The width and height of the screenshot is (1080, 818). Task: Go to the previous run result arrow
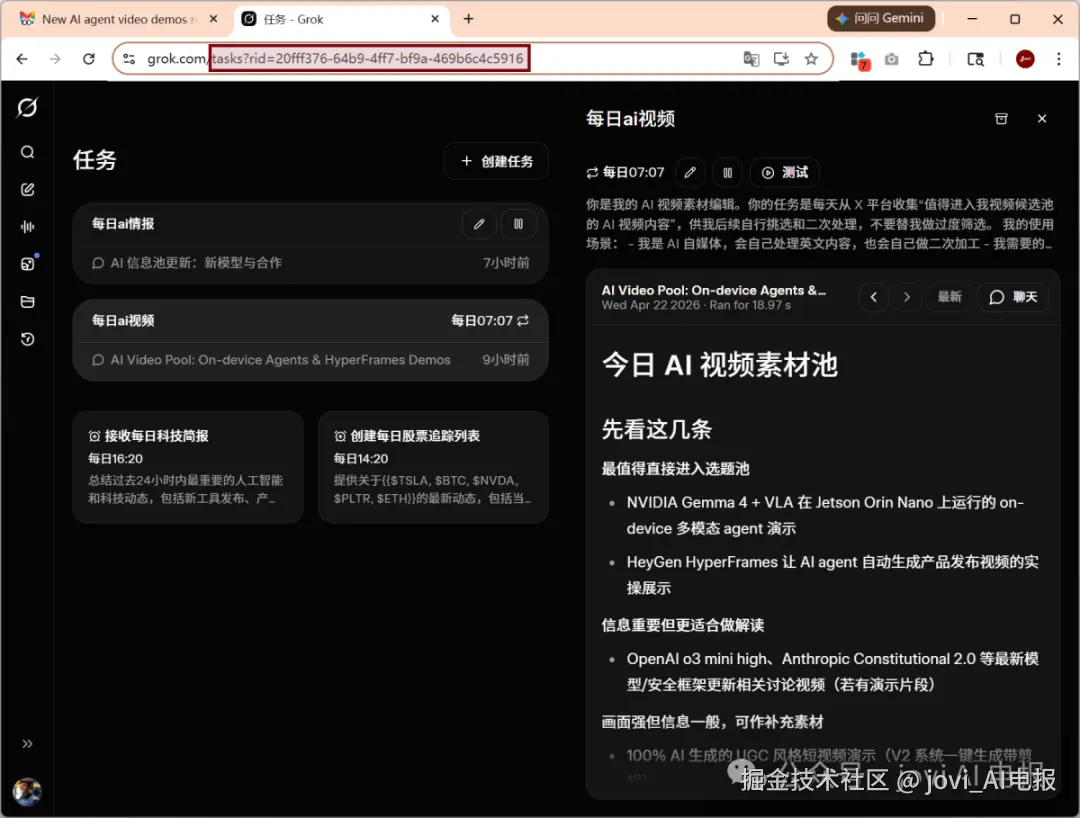874,297
